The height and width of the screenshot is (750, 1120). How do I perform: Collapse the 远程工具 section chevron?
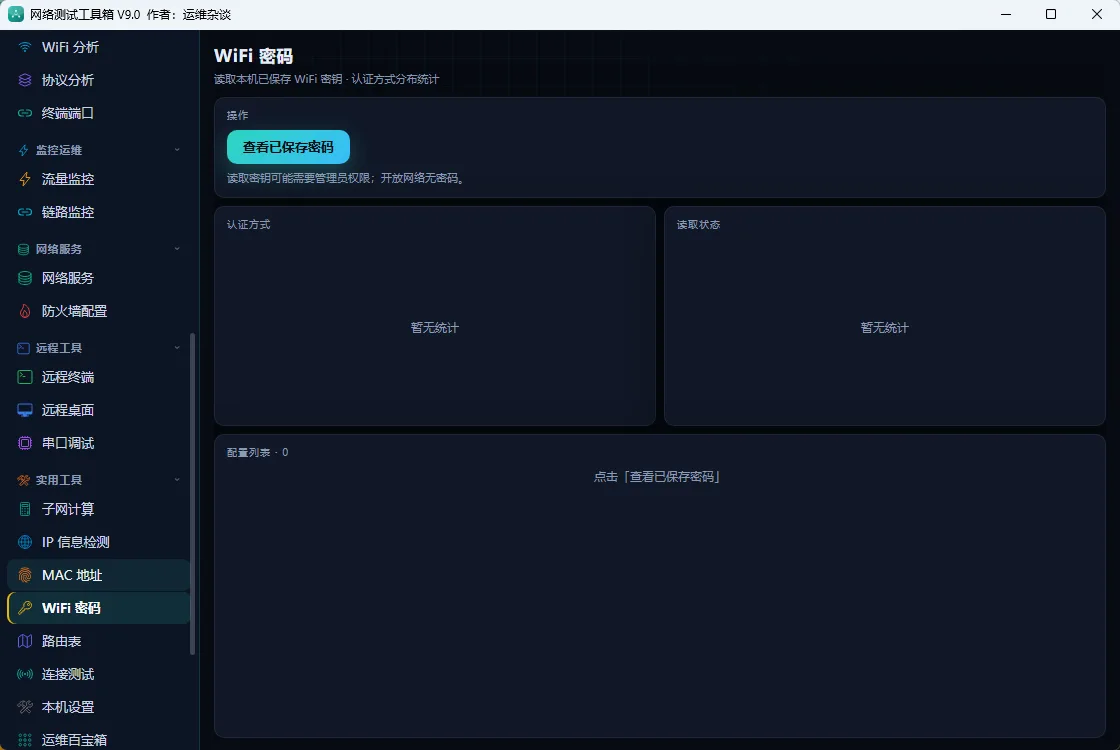(x=177, y=348)
